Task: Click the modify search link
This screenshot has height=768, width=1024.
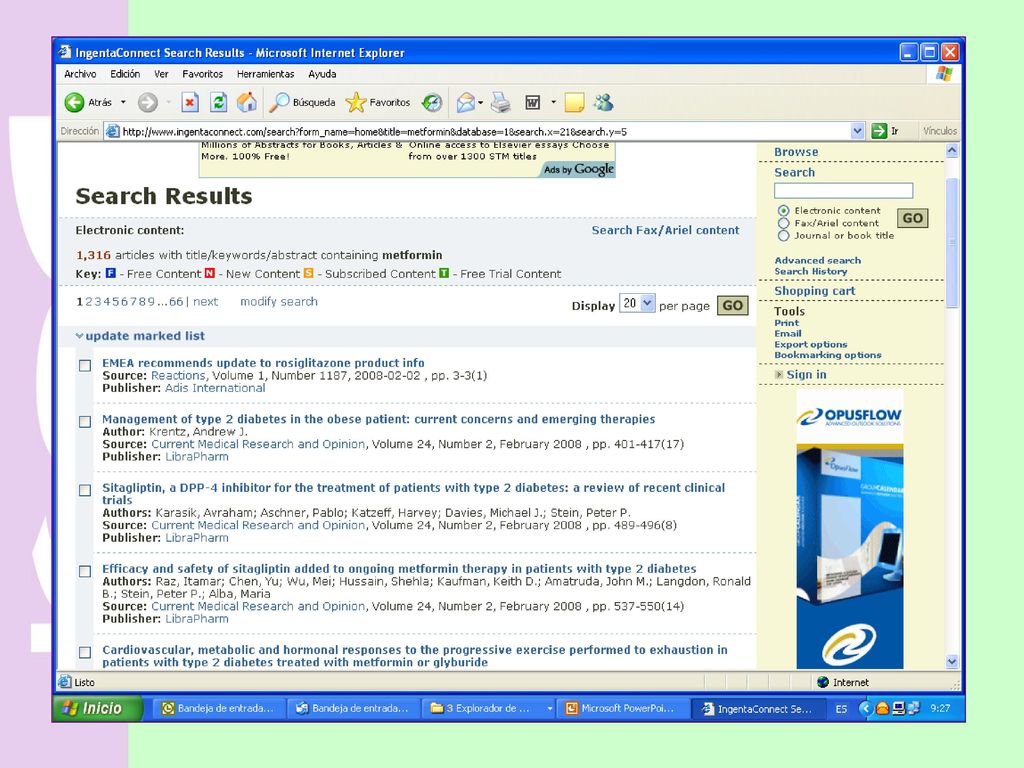Action: [x=279, y=302]
